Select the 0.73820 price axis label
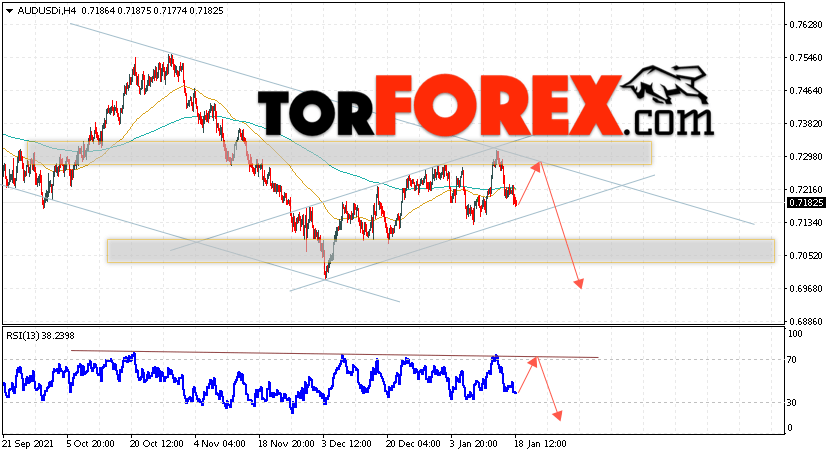Image resolution: width=830 pixels, height=455 pixels. (806, 124)
